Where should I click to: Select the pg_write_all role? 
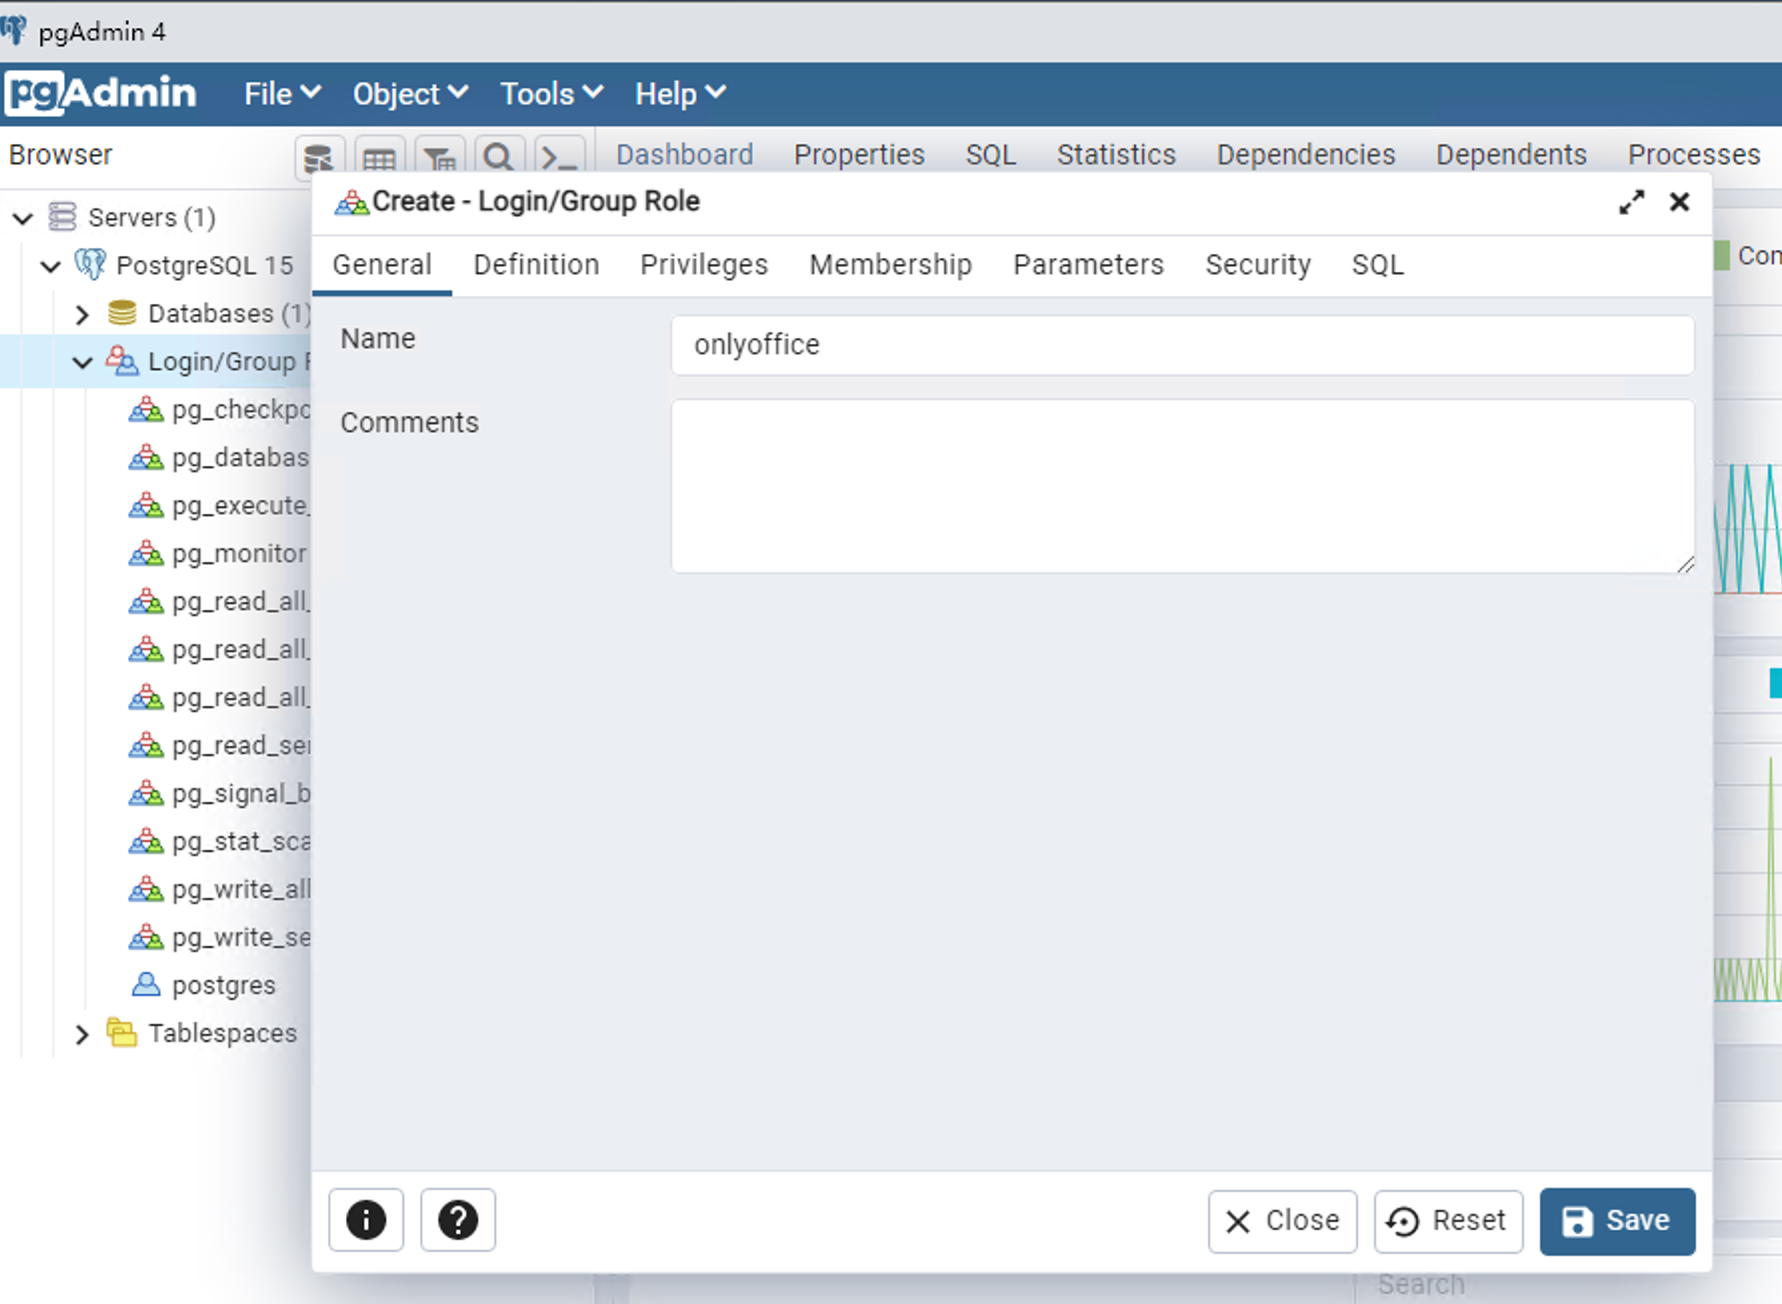click(241, 889)
